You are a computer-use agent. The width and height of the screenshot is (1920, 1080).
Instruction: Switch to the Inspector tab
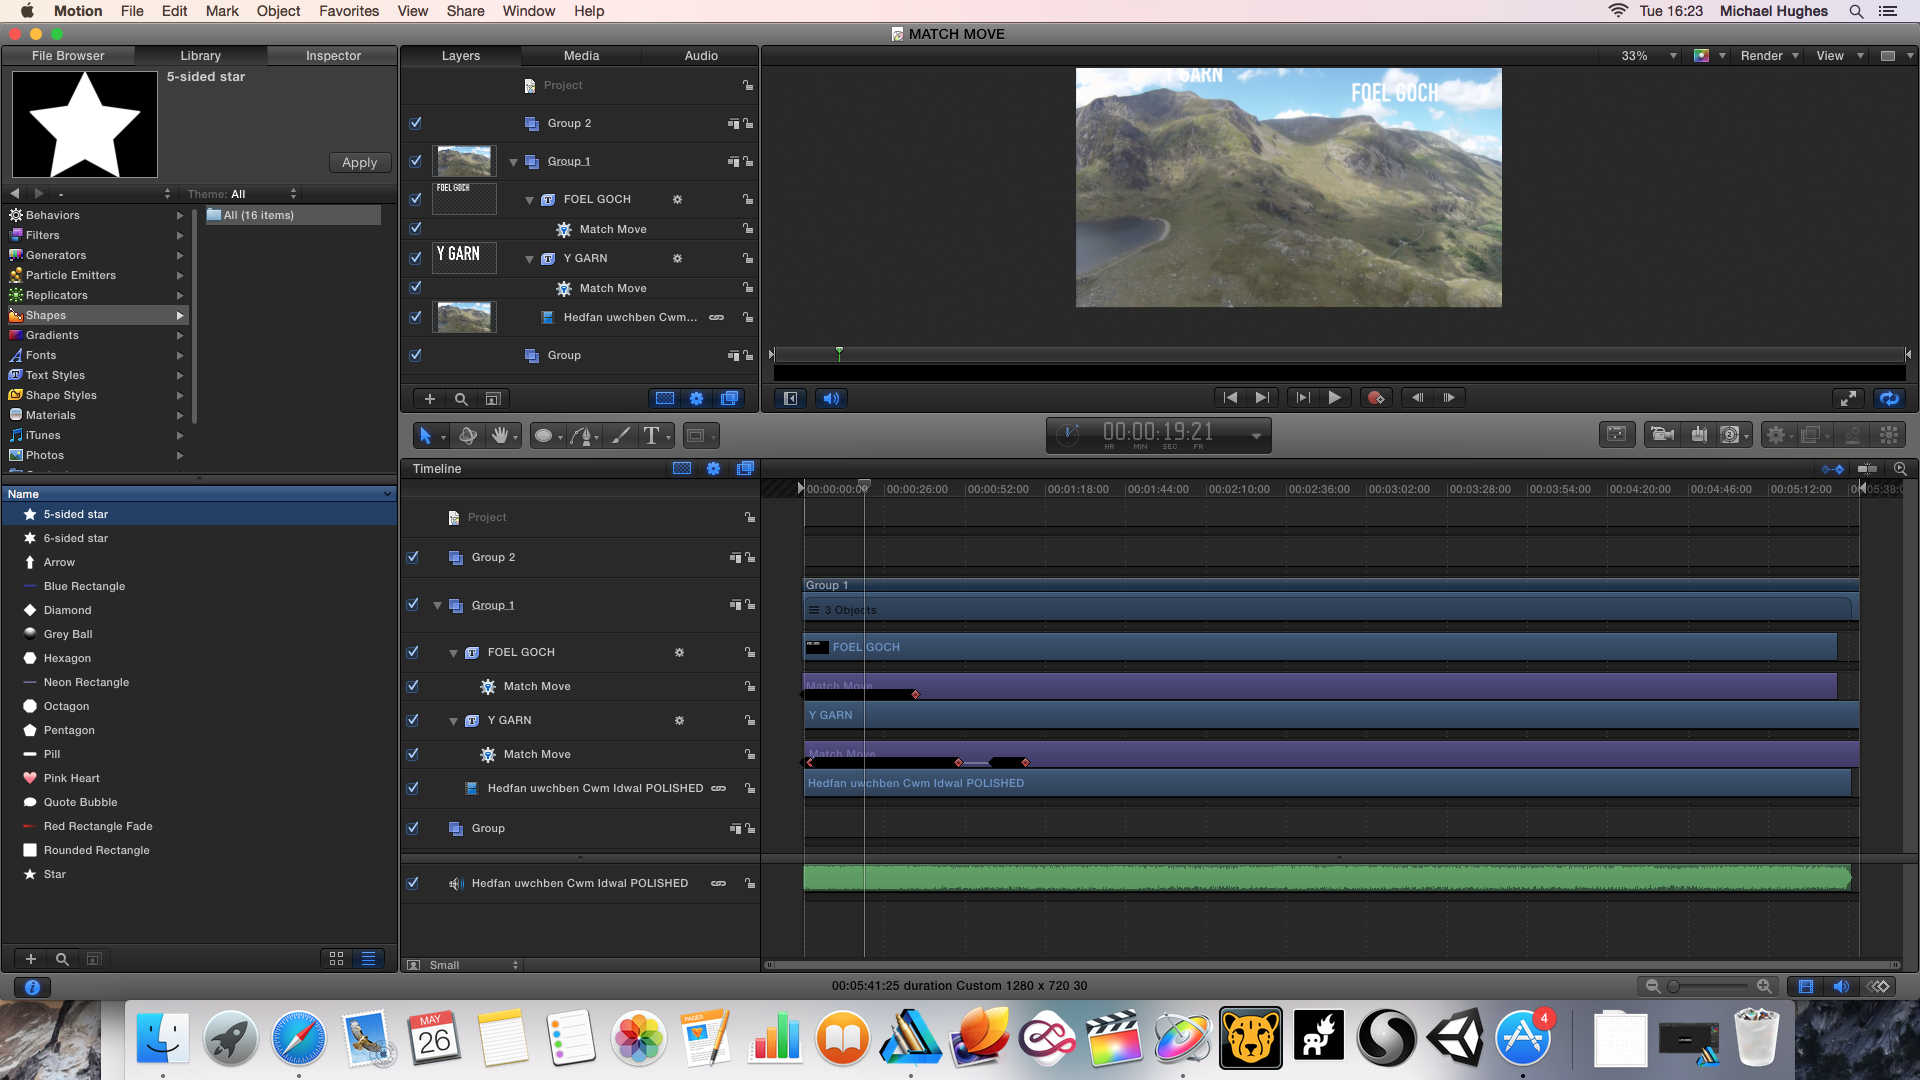(333, 56)
